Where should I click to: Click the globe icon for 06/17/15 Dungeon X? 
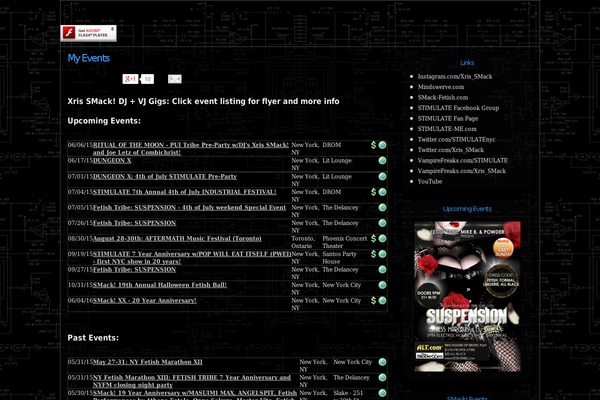tap(382, 160)
